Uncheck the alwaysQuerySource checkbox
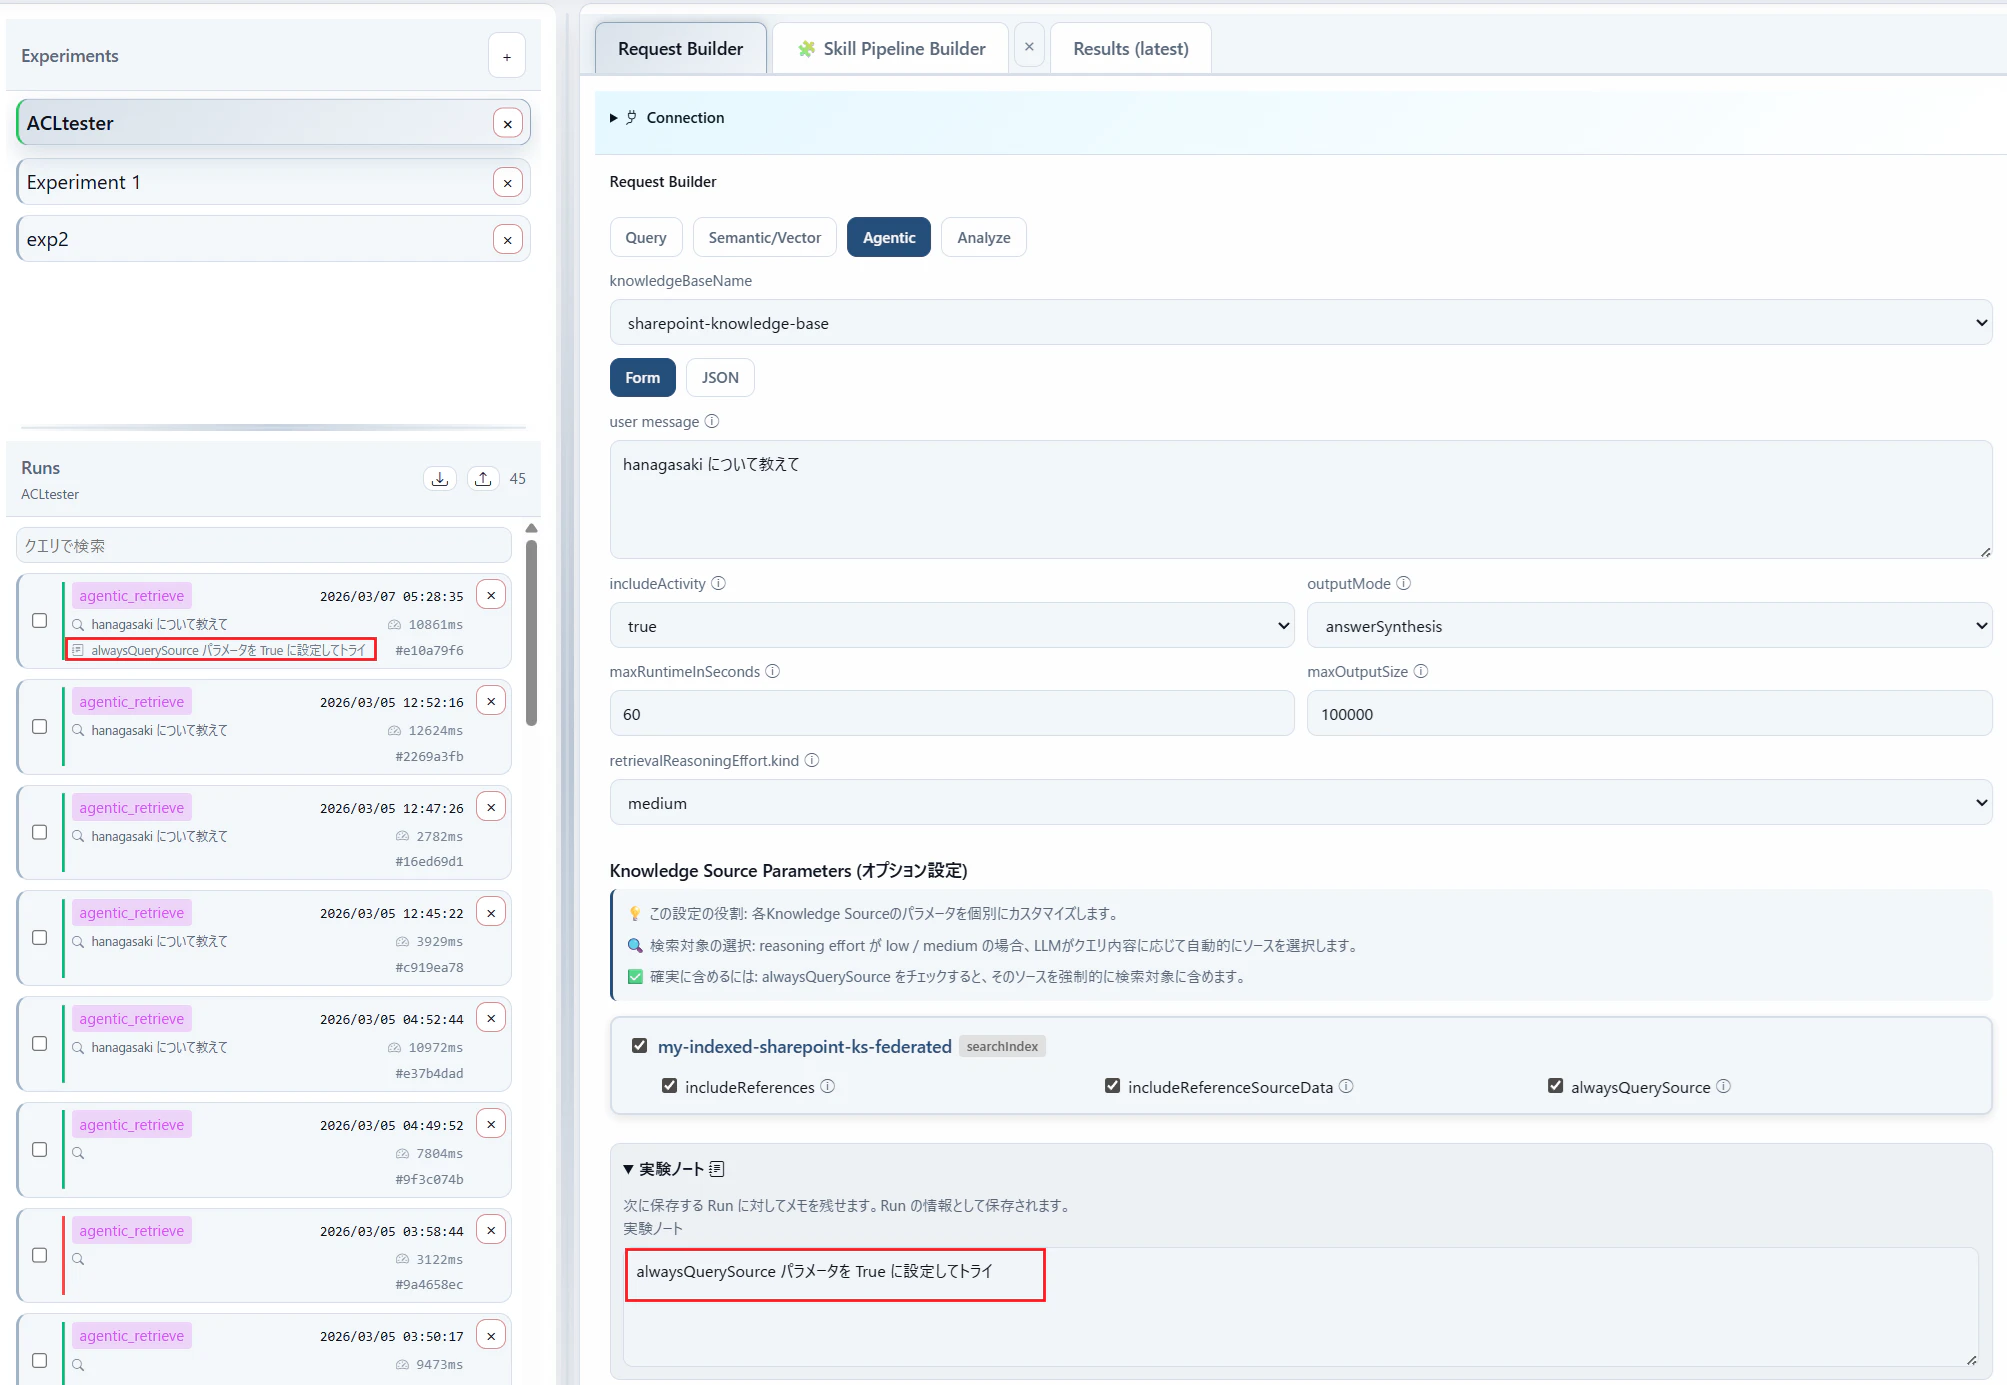Image resolution: width=2007 pixels, height=1385 pixels. click(x=1555, y=1086)
